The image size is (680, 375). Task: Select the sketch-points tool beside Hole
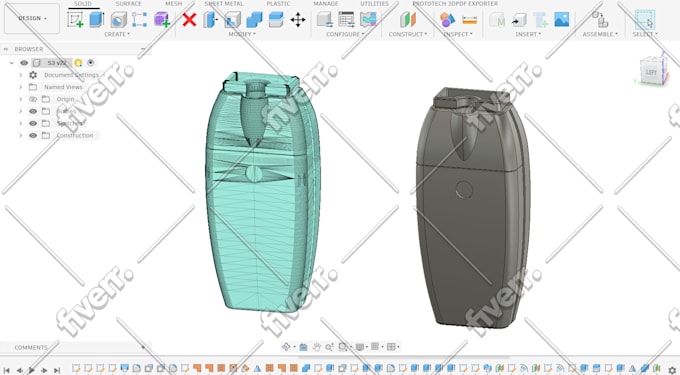139,20
